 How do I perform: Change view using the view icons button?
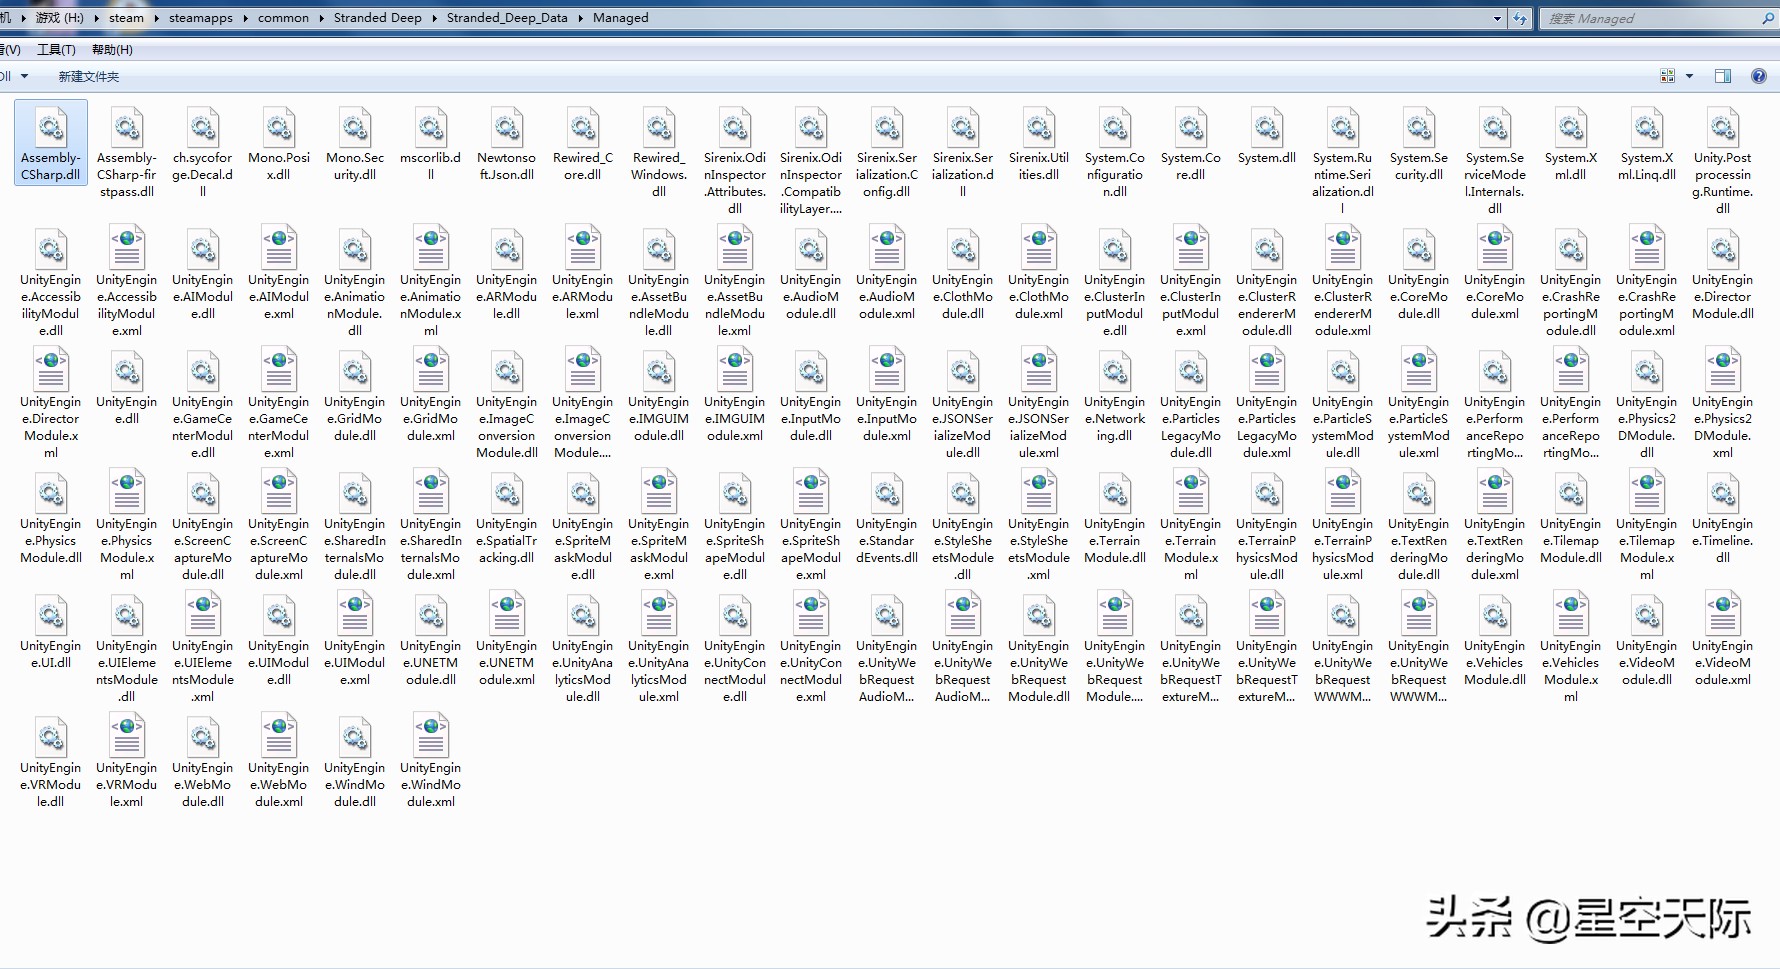coord(1667,76)
